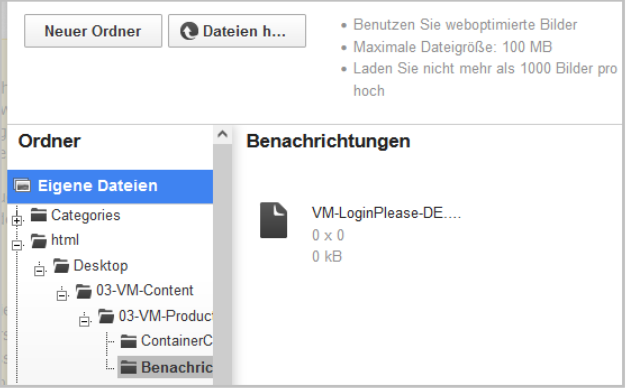This screenshot has height=389, width=626.
Task: Select the highlighted Benachric folder
Action: coord(165,367)
